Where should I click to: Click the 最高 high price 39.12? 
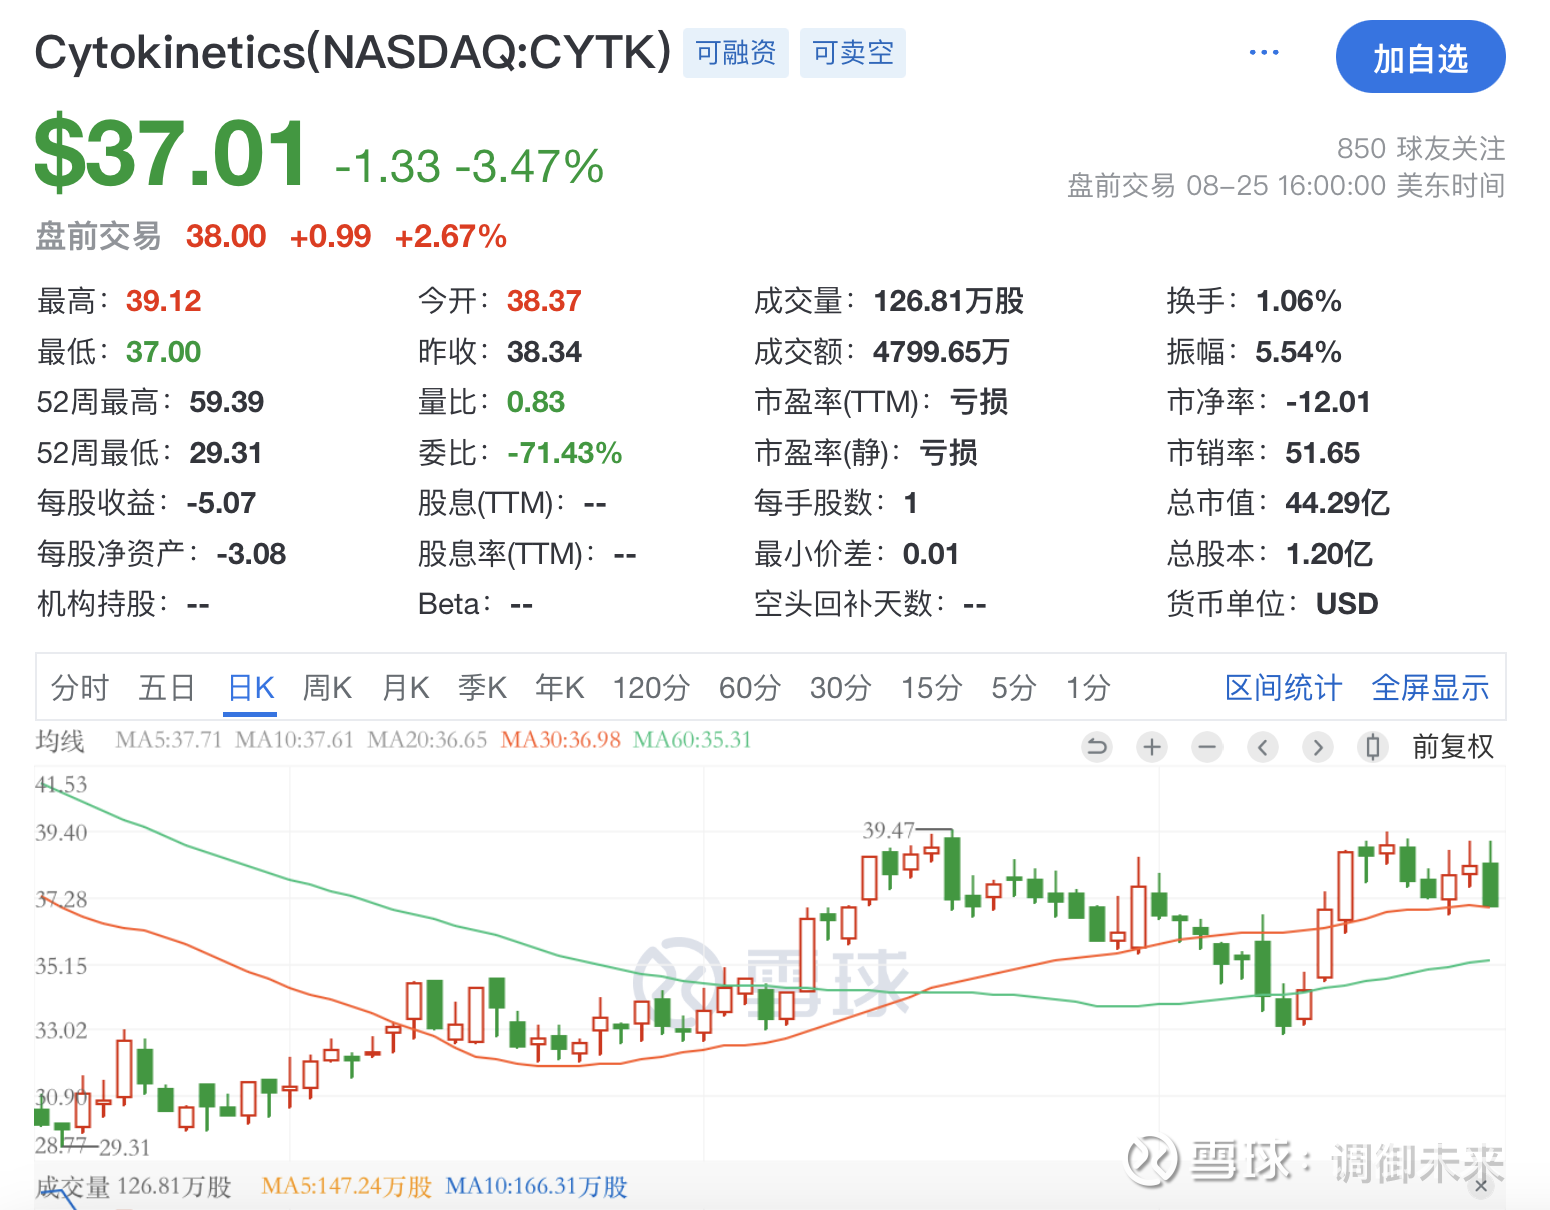point(164,301)
